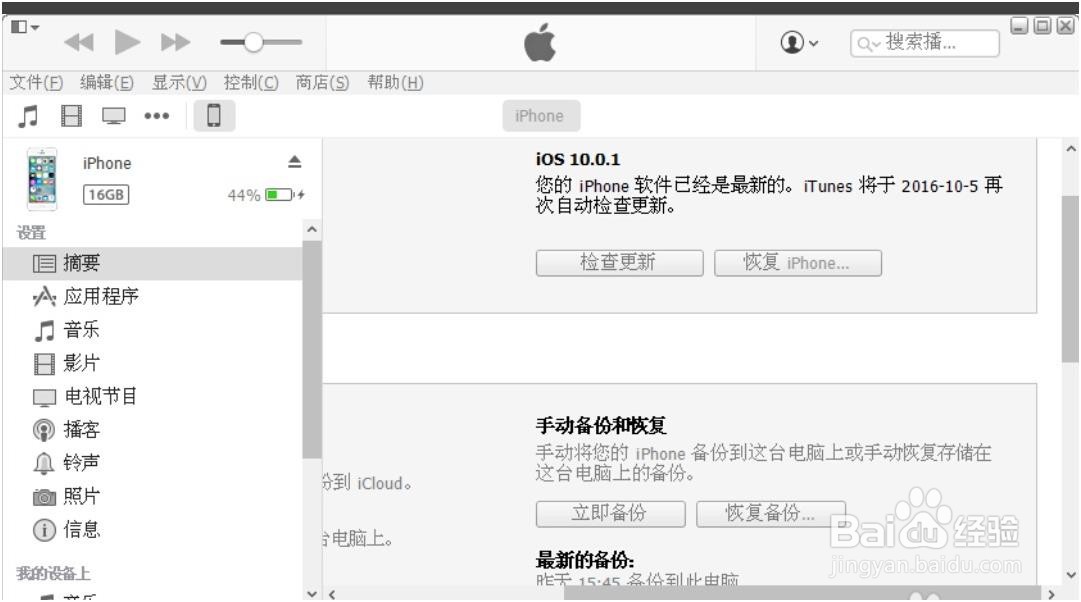Click the horizontal scroll right arrow

click(1051, 594)
